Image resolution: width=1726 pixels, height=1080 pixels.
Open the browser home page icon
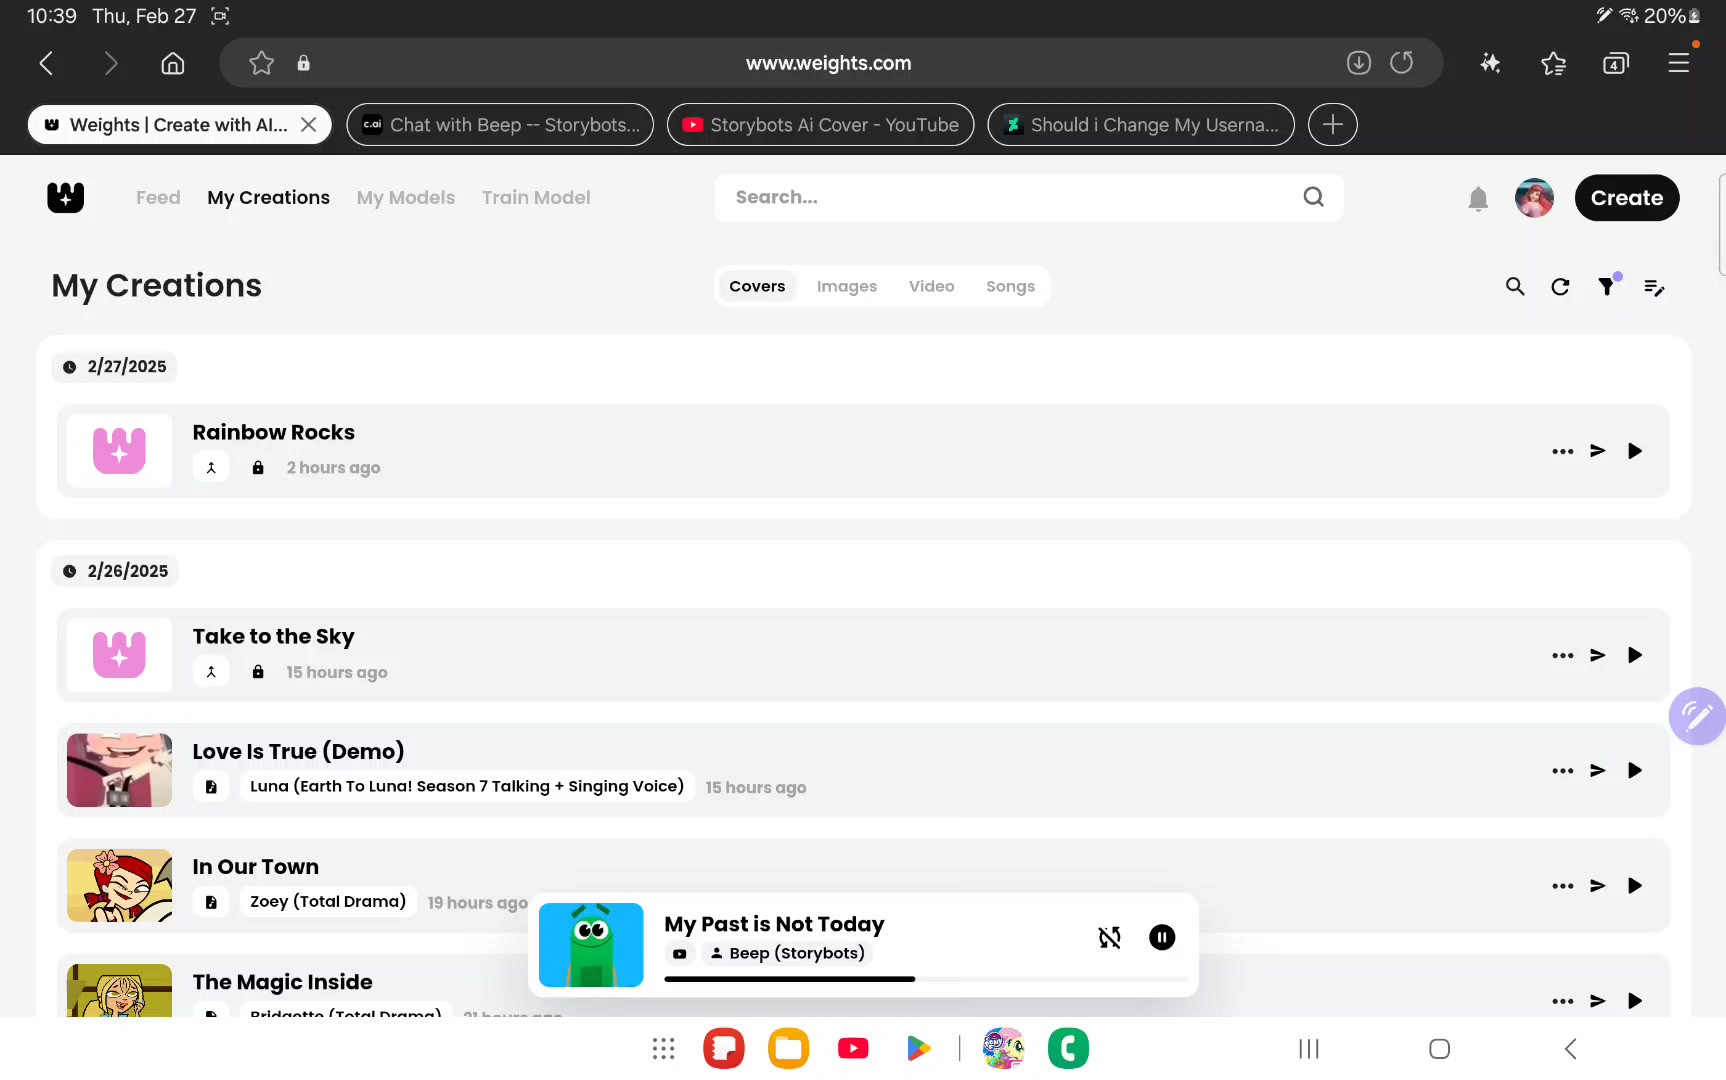click(x=173, y=63)
